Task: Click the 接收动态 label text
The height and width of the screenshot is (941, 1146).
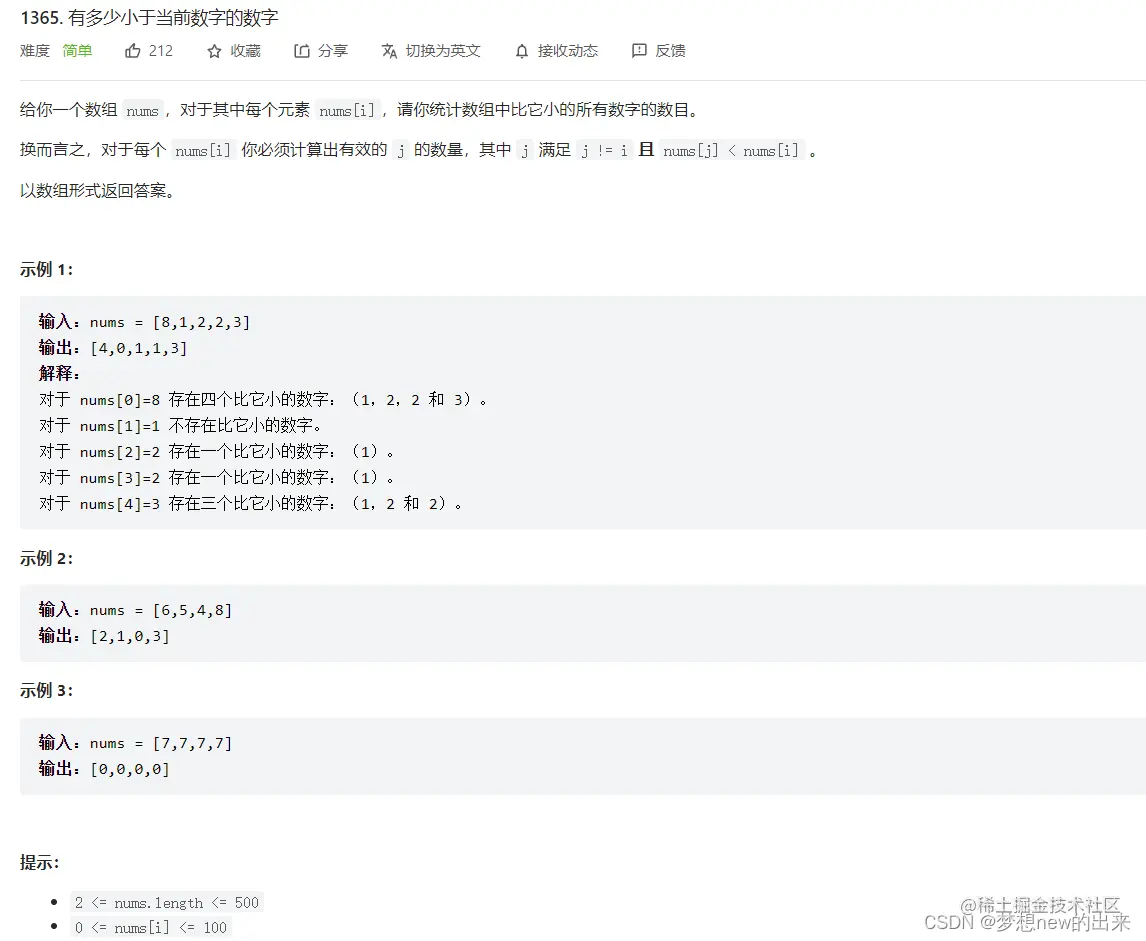Action: tap(568, 51)
